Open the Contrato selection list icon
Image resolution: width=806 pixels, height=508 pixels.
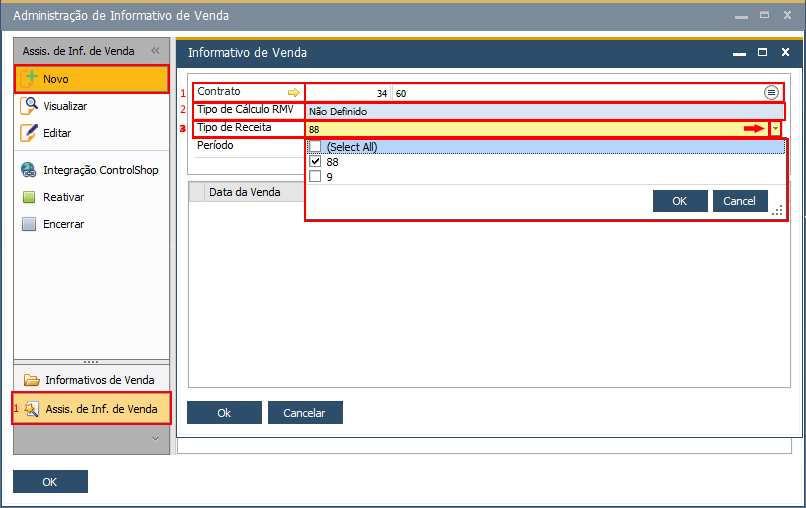coord(771,93)
